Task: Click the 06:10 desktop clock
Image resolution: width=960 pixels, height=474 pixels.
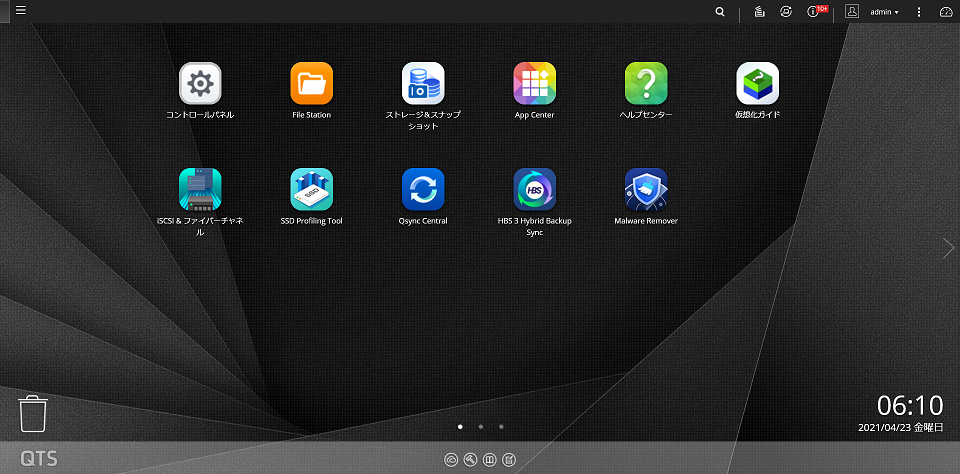Action: pyautogui.click(x=910, y=406)
